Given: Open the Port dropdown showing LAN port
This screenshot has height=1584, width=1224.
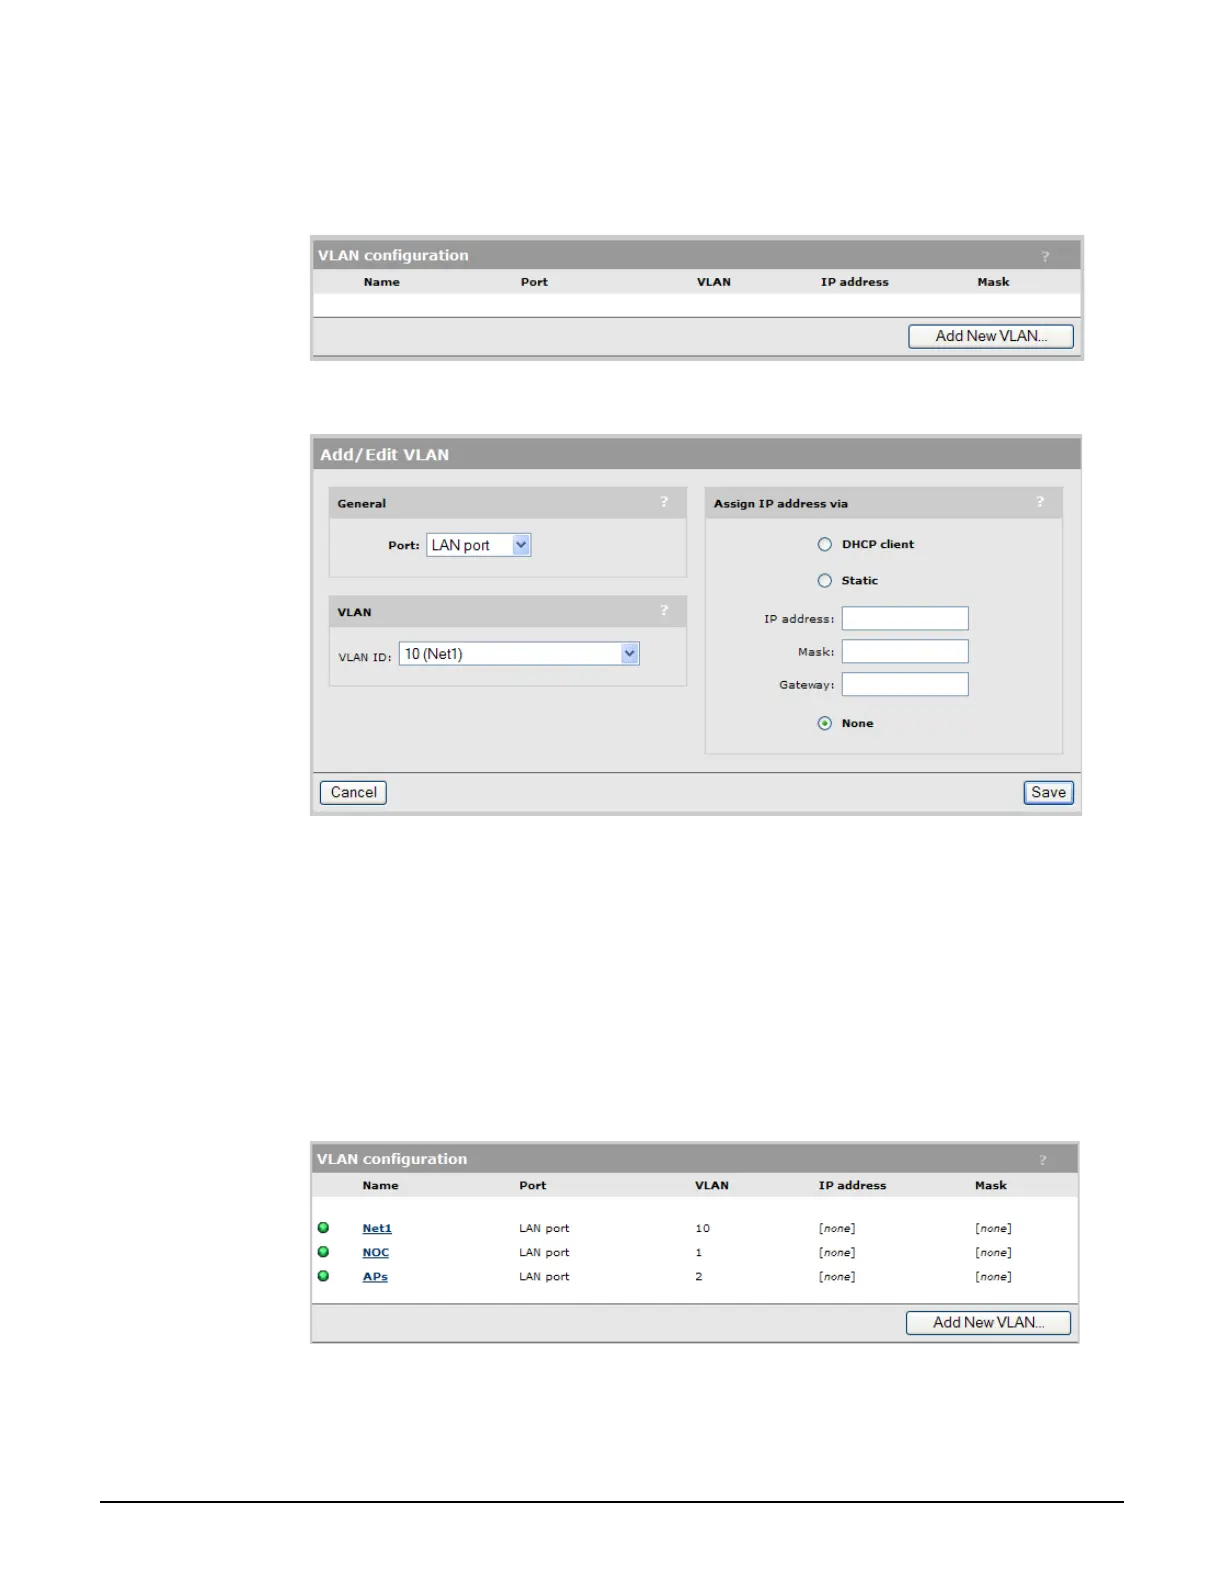Looking at the screenshot, I should pos(479,545).
